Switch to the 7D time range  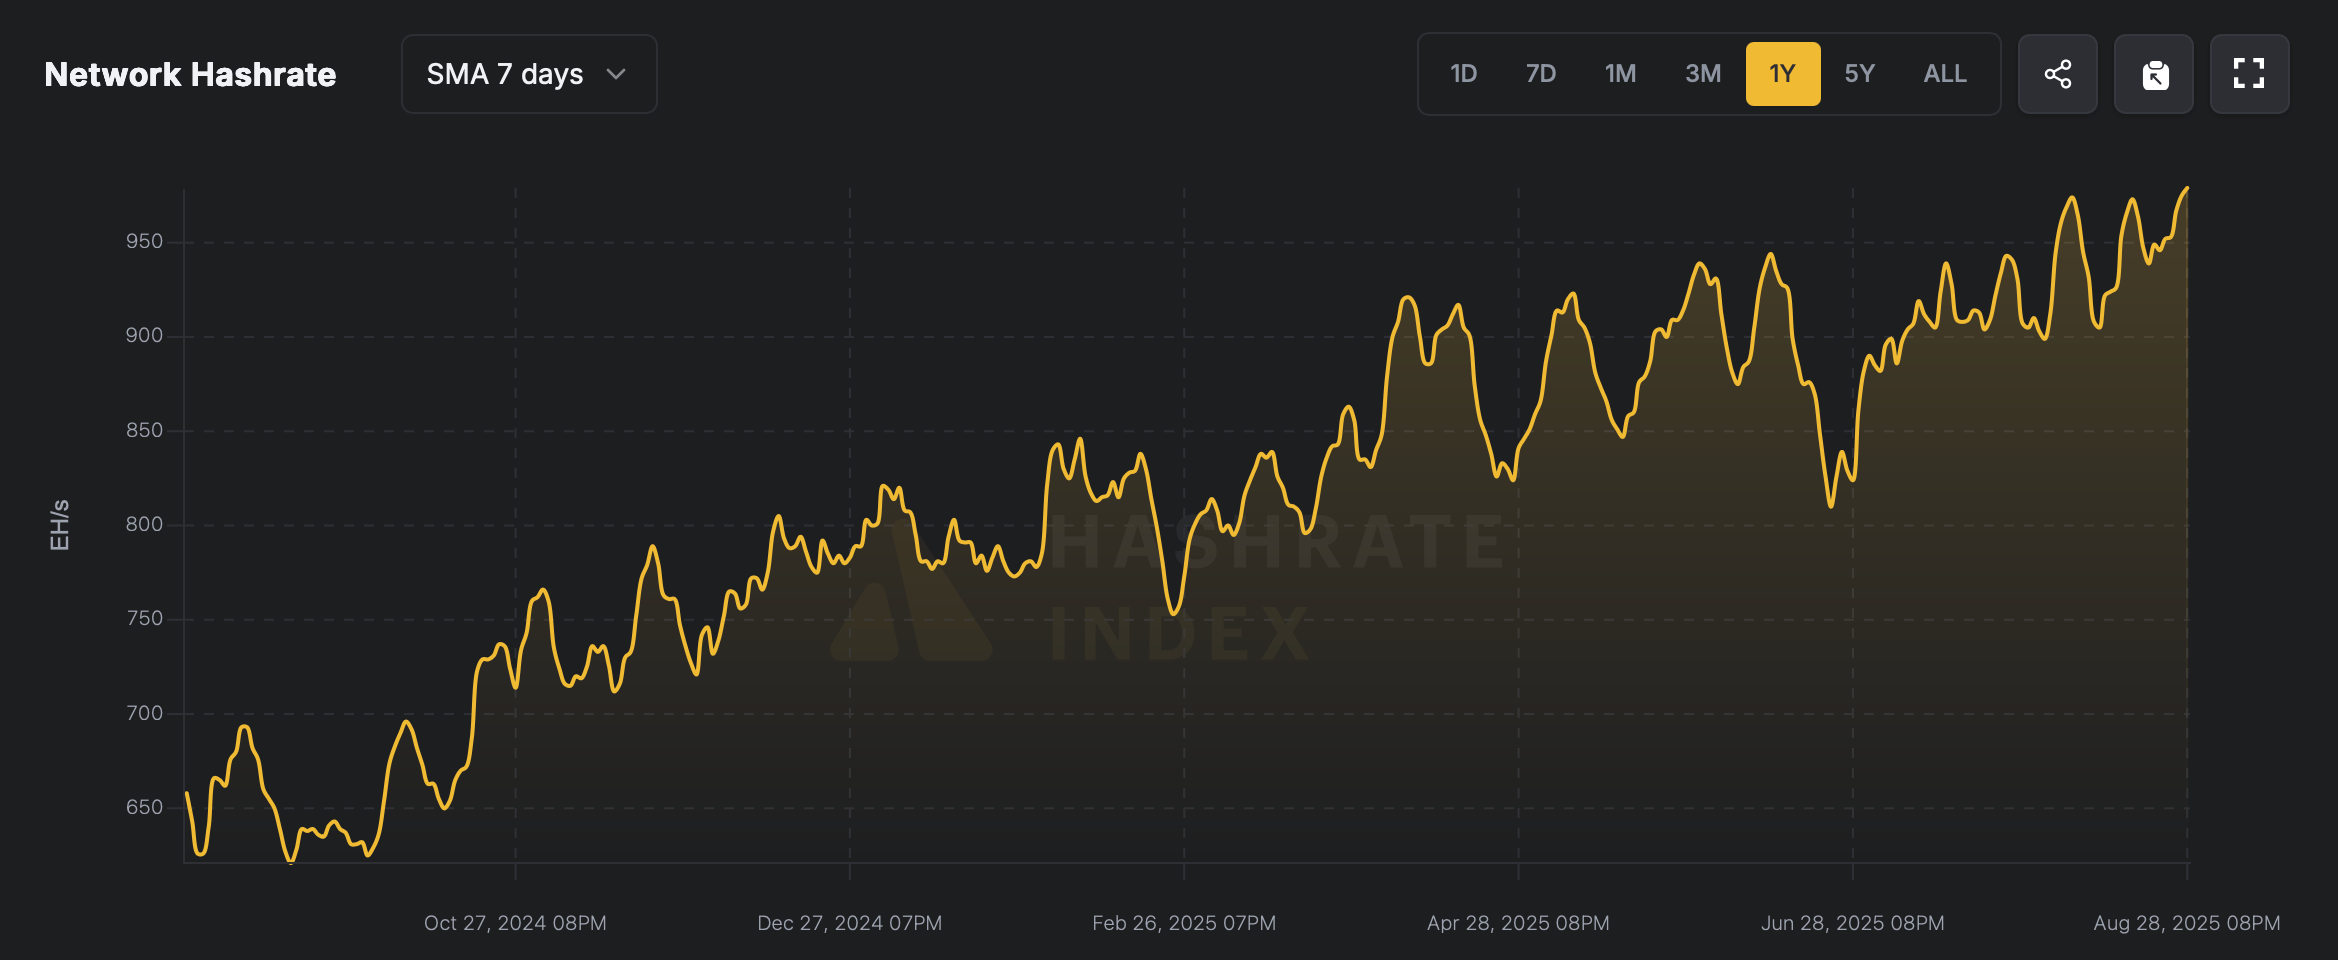(1541, 74)
